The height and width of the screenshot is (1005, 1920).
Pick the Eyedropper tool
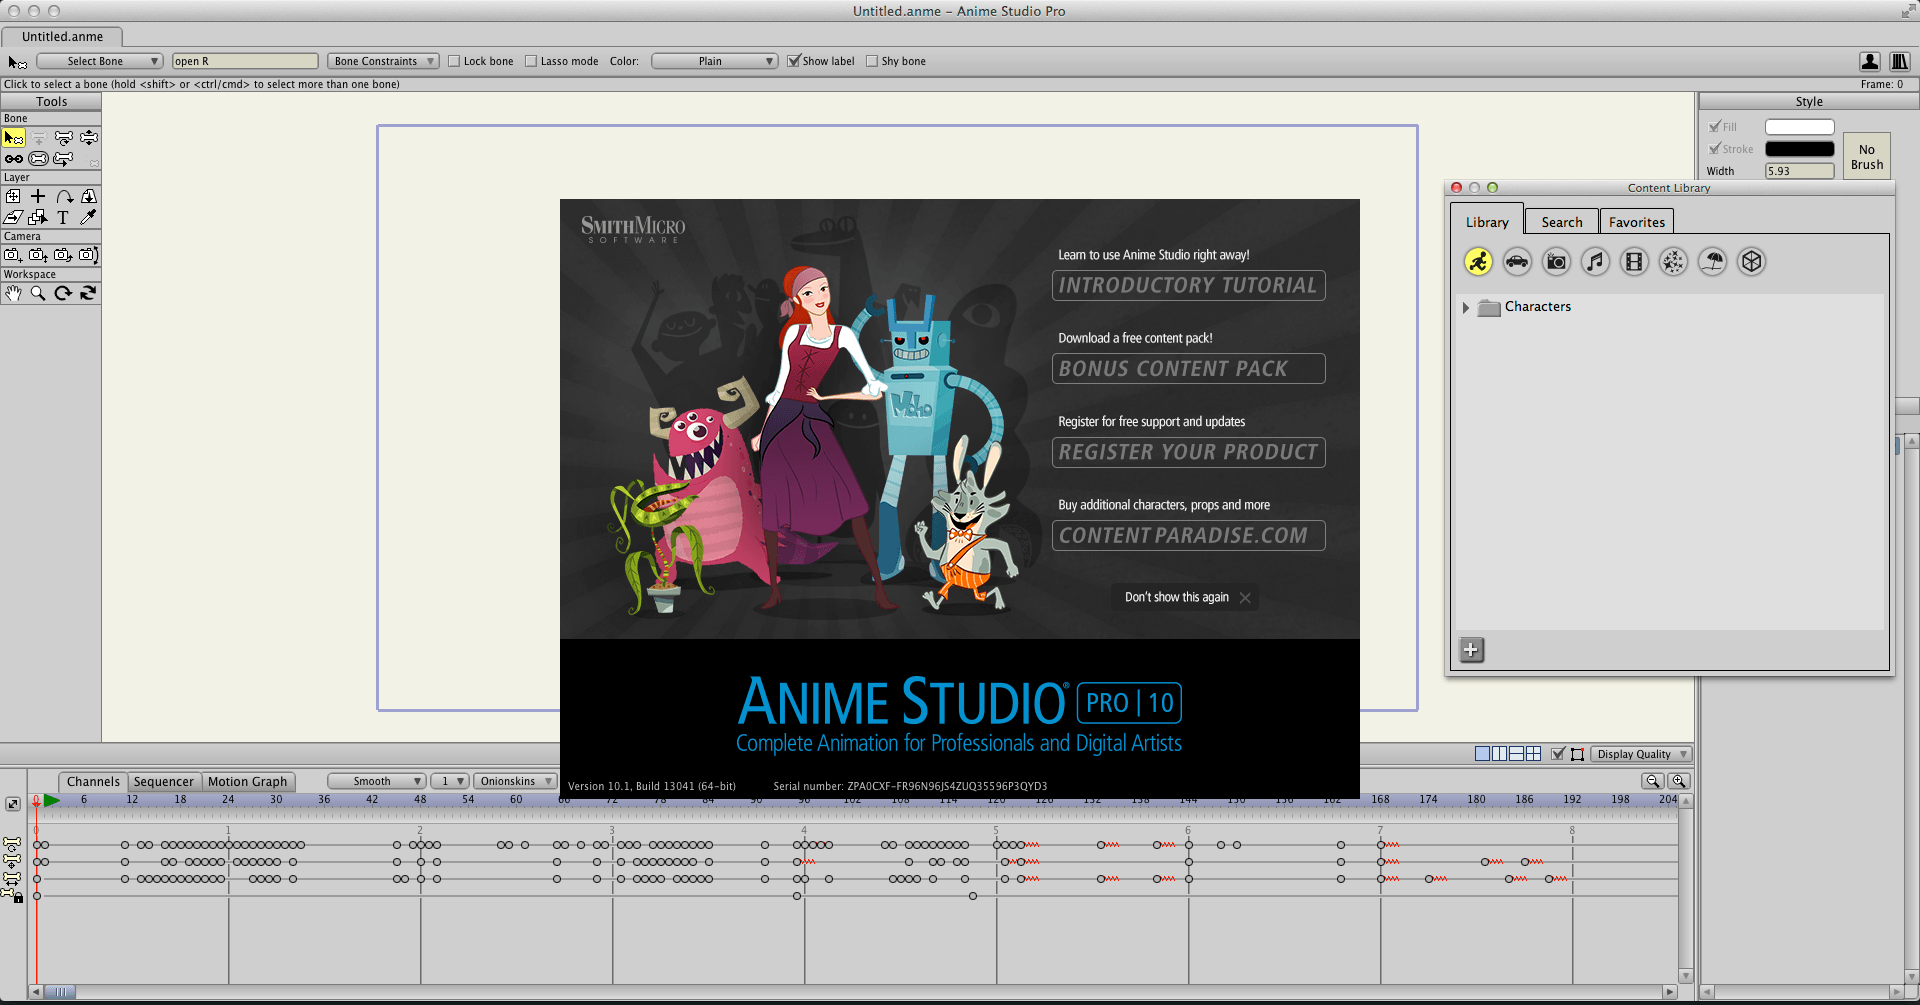[x=89, y=217]
